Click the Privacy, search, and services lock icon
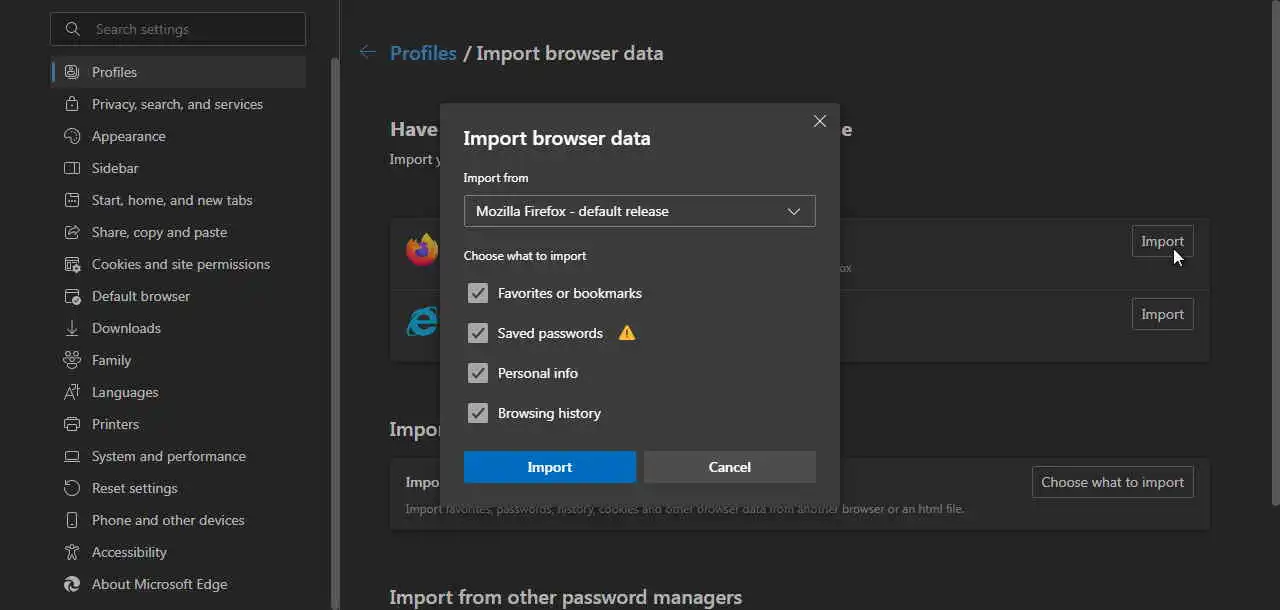 point(72,104)
